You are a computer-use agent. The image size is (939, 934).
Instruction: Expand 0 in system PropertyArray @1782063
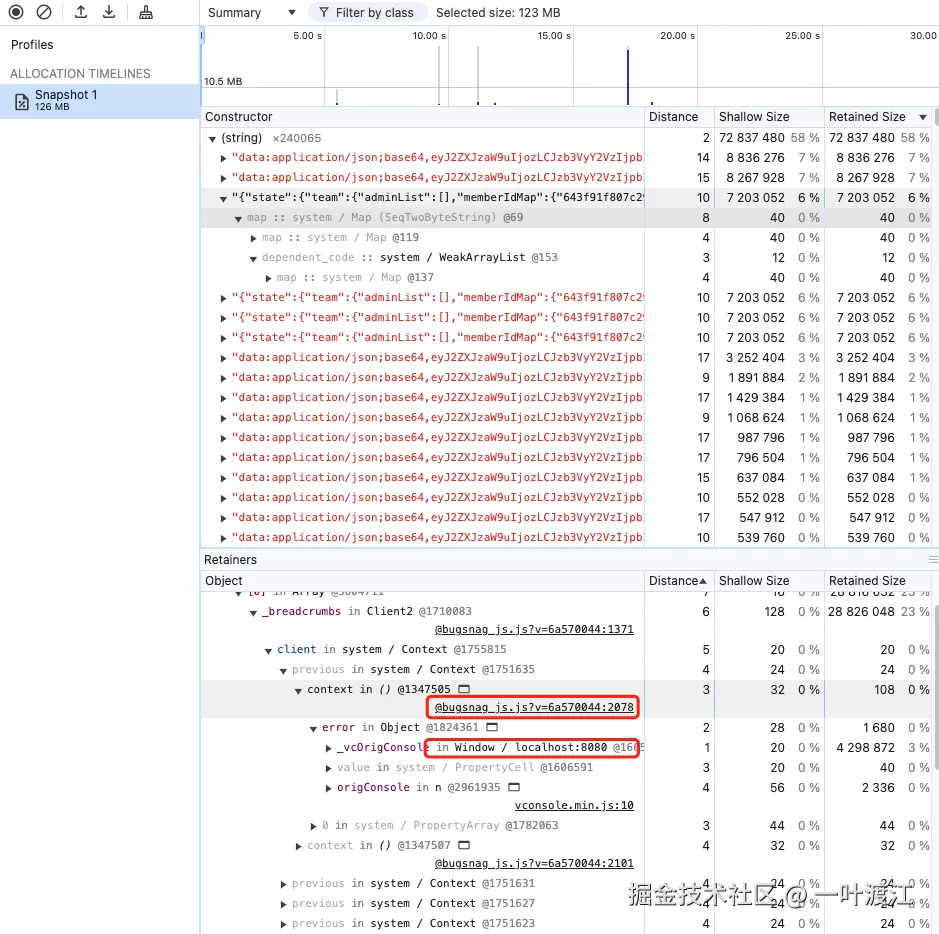313,826
